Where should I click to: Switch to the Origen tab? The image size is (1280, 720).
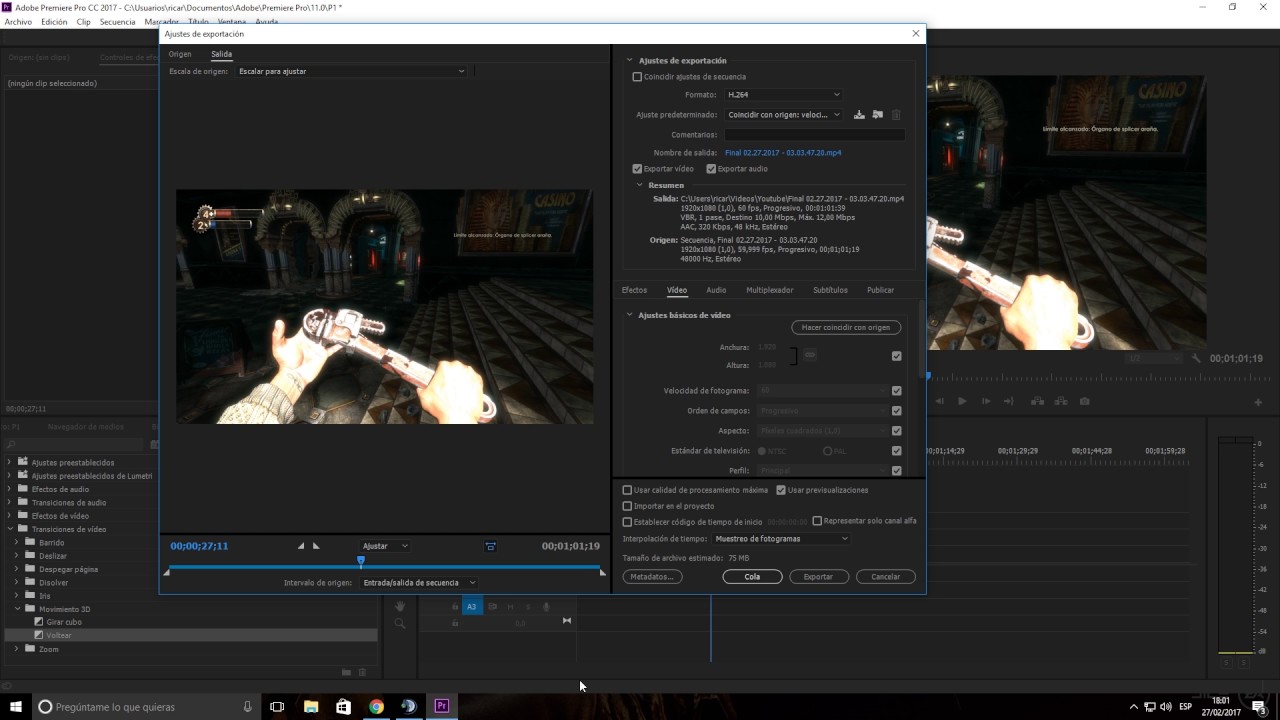[x=180, y=54]
